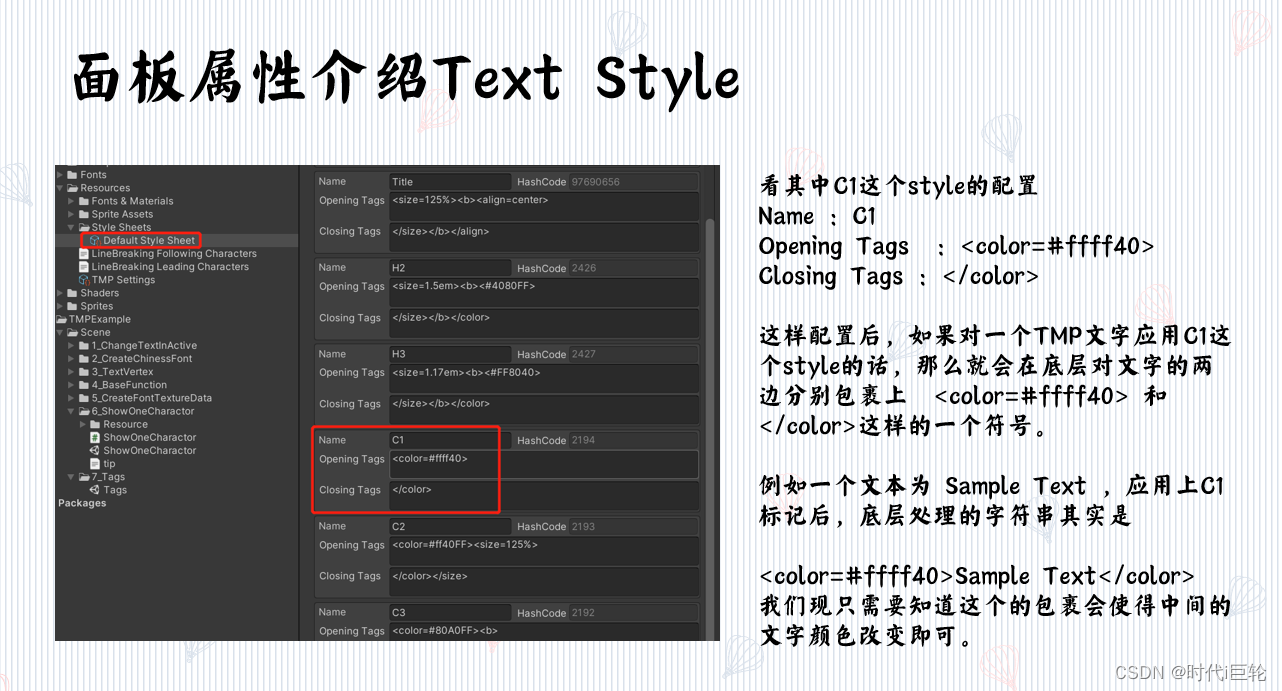Select the 3_TextVertex folder label
This screenshot has height=691, width=1282.
[123, 372]
